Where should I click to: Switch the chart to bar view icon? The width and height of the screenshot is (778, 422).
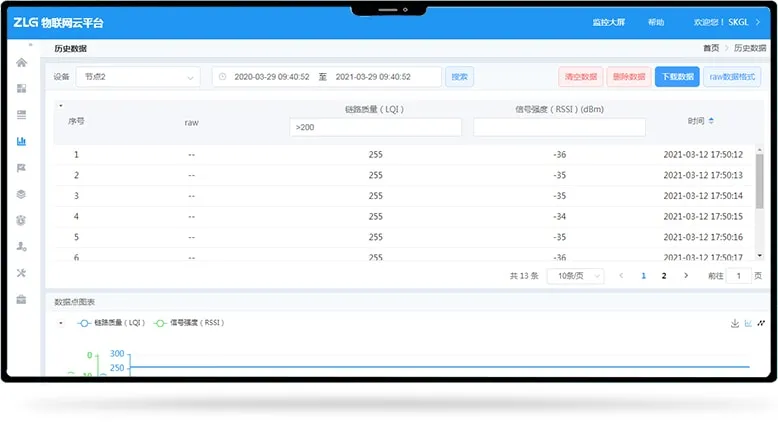tap(748, 323)
